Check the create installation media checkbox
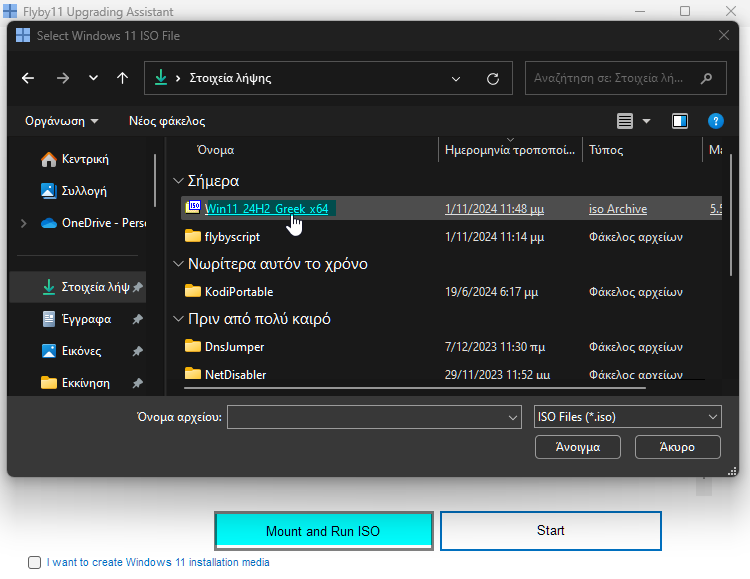This screenshot has width=750, height=579. click(34, 562)
